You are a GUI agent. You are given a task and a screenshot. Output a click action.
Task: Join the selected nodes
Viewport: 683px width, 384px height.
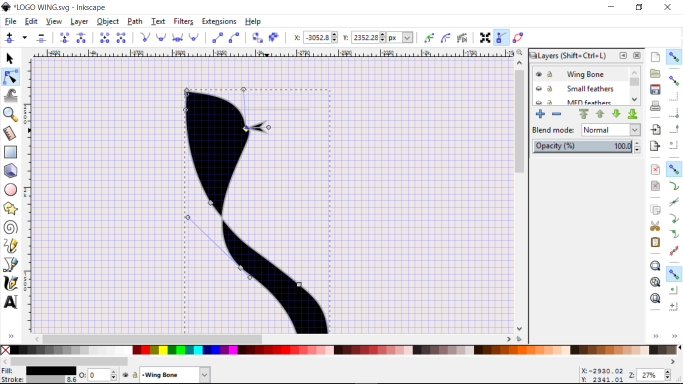pos(64,38)
